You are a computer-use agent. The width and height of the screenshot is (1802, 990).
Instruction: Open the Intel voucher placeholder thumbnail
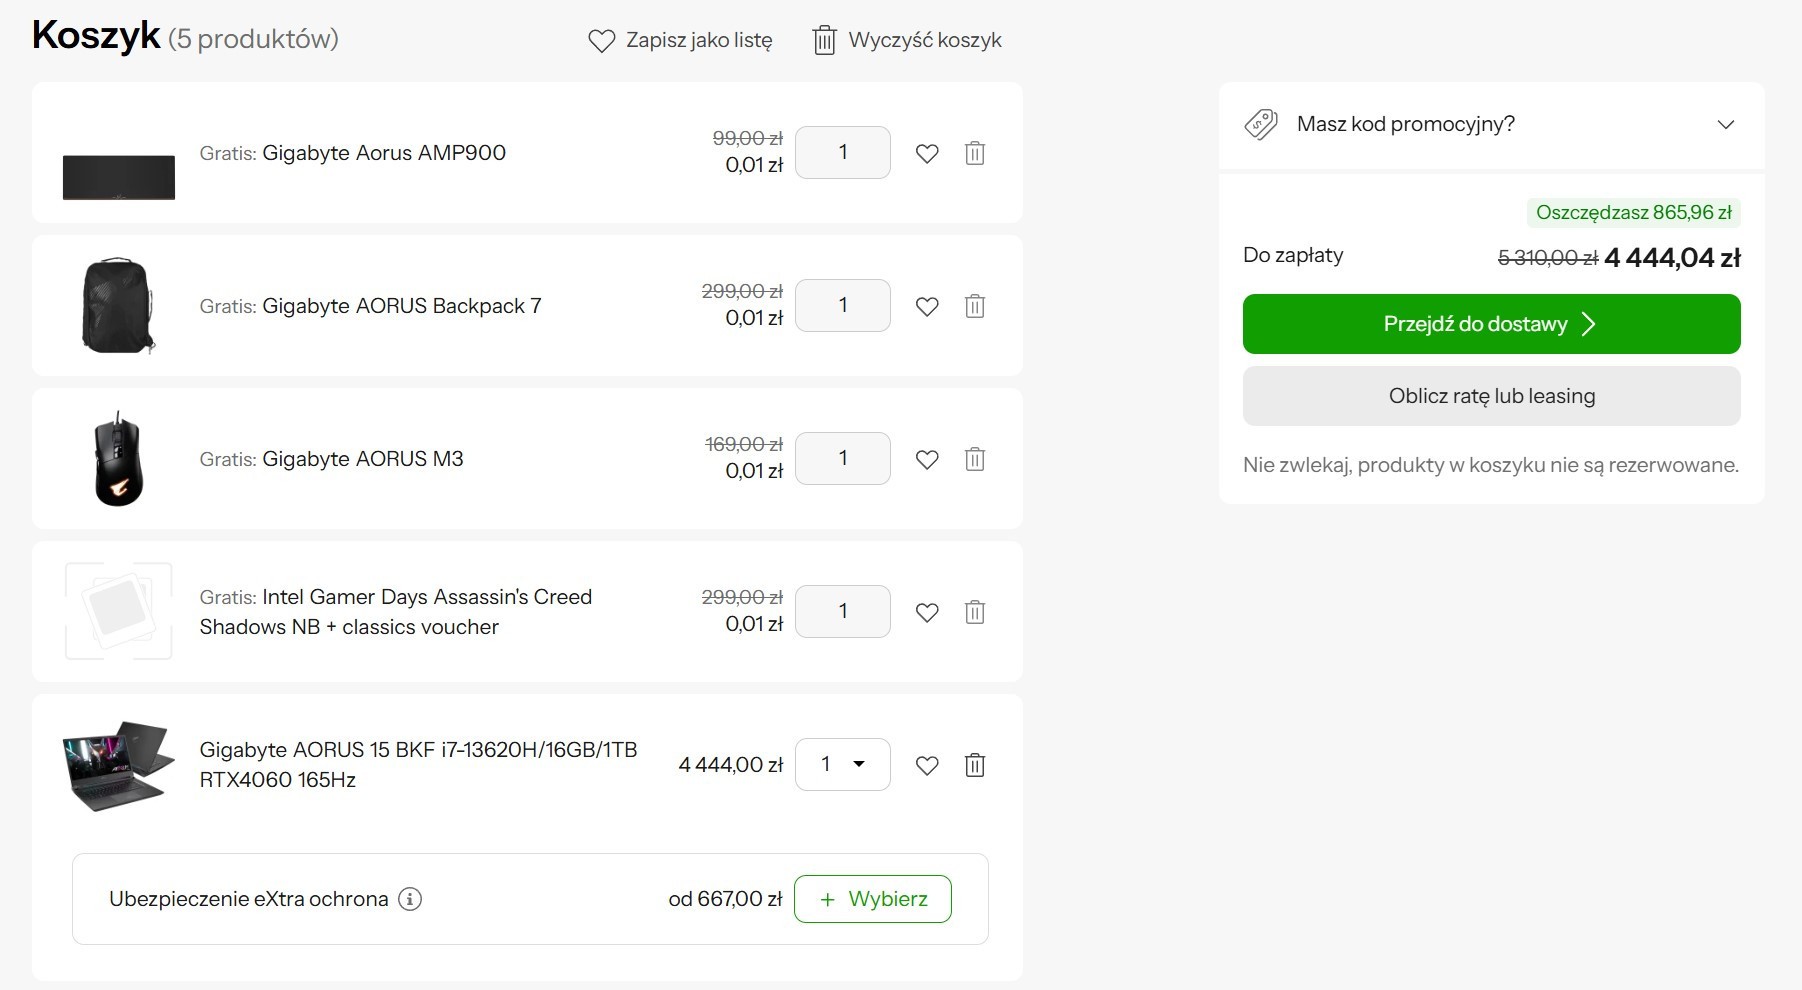[x=119, y=611]
